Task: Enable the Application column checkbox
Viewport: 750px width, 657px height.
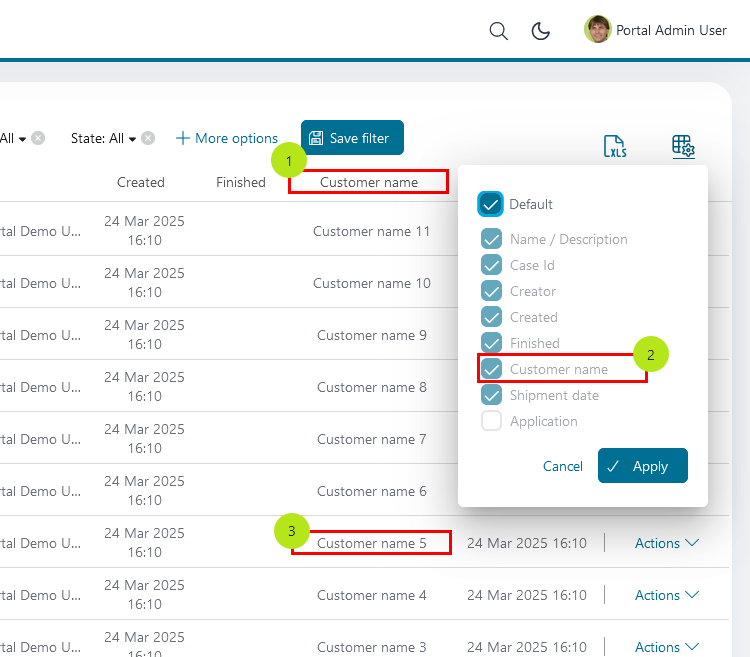Action: [491, 421]
